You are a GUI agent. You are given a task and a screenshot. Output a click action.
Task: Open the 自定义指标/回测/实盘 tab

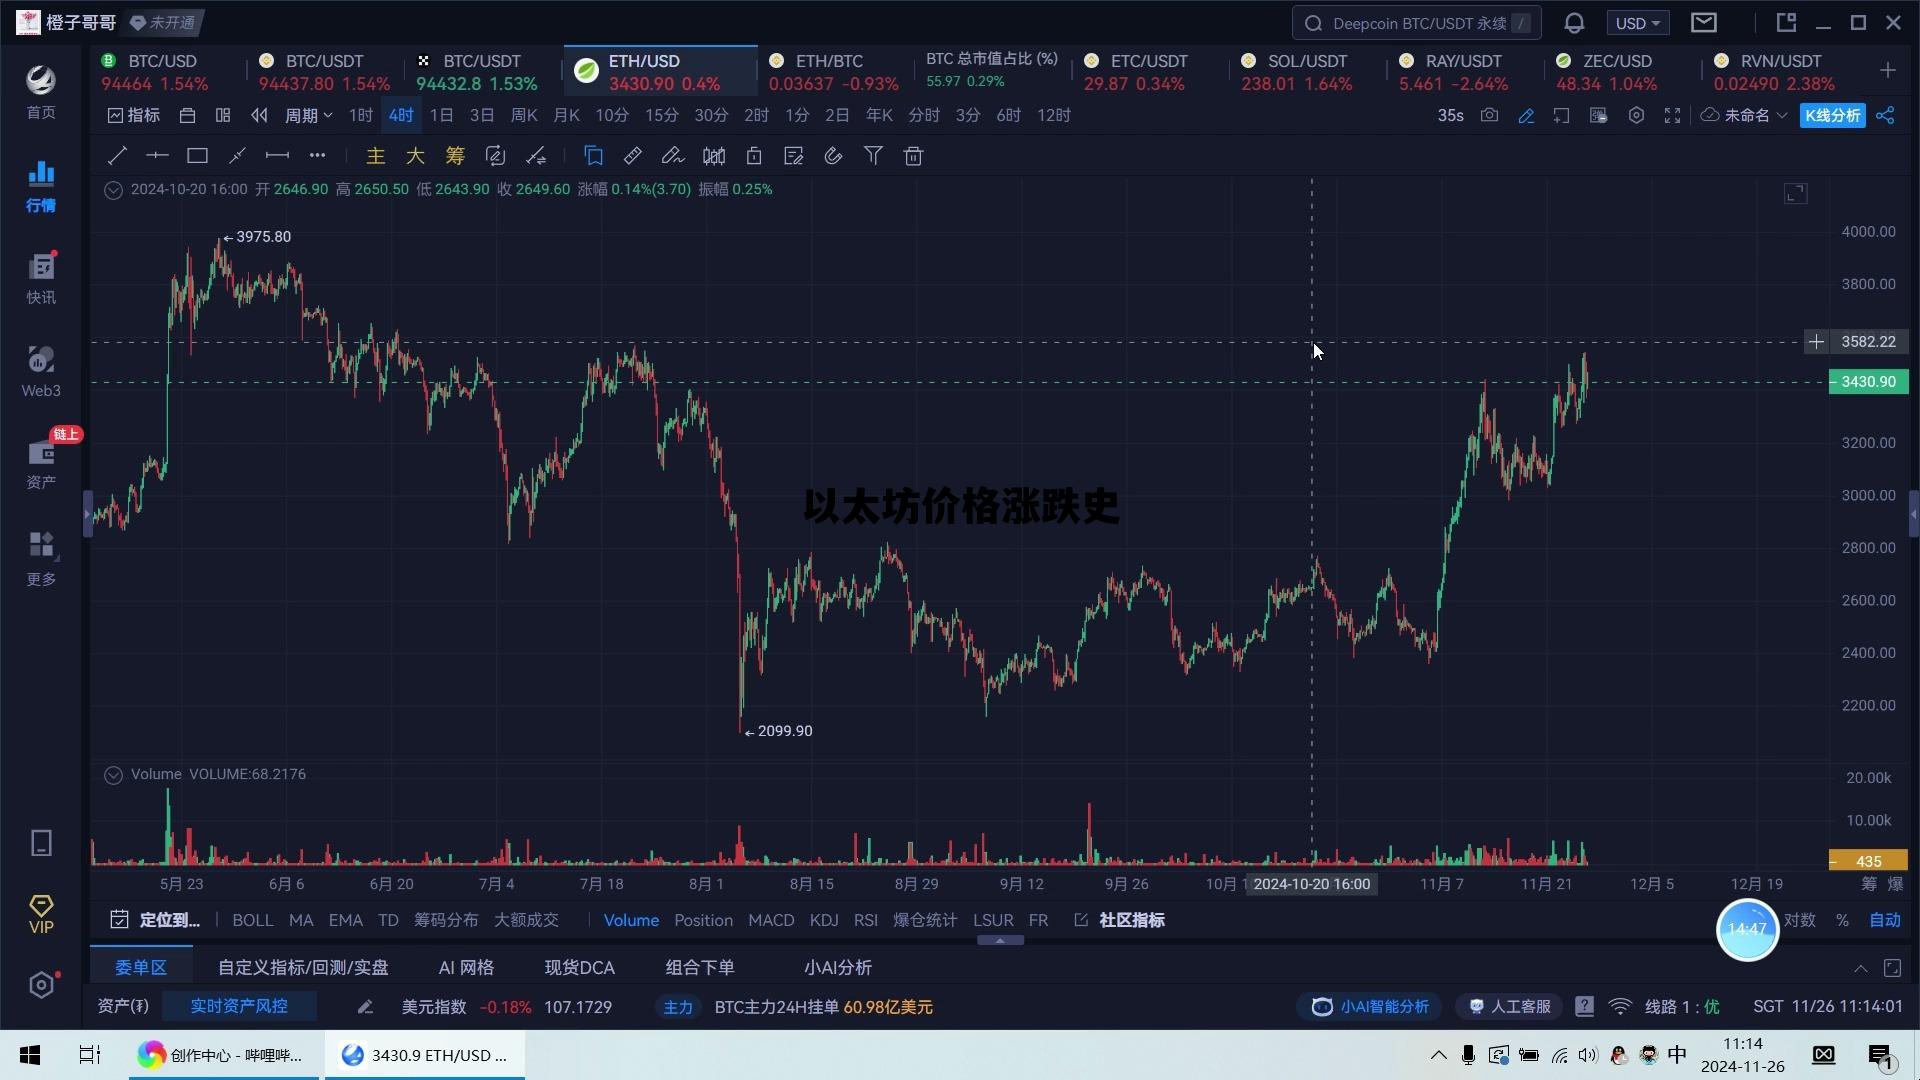(x=303, y=968)
